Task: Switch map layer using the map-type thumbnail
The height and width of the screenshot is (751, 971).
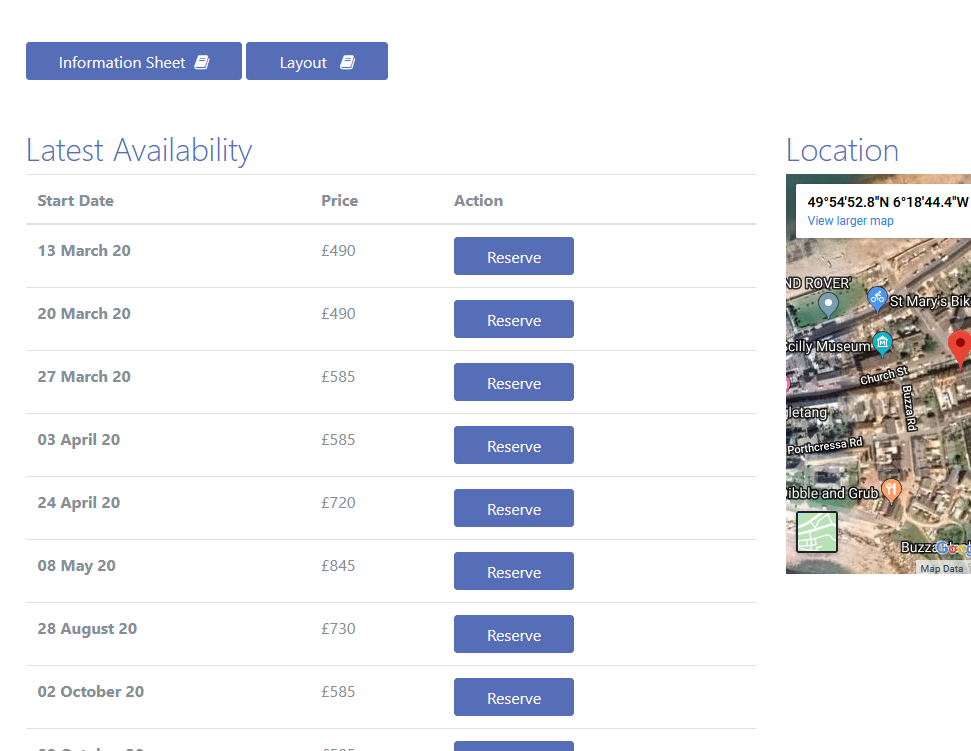Action: 816,531
